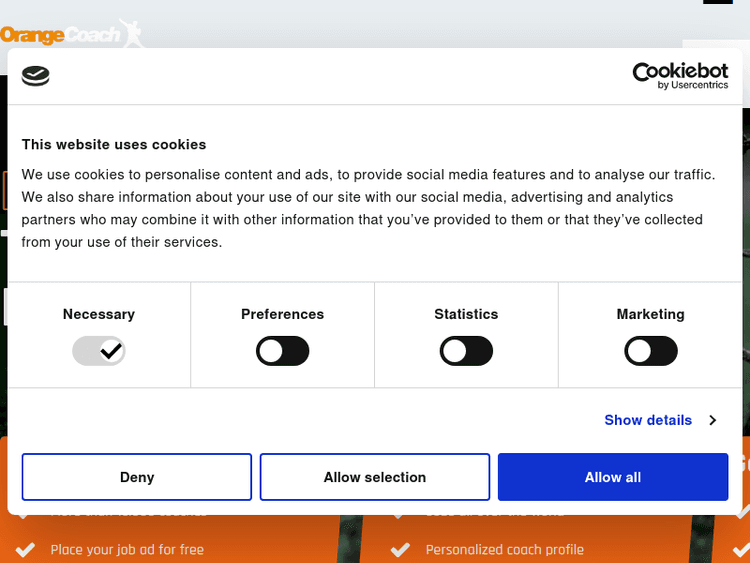This screenshot has width=750, height=563.
Task: Click the 'This website uses cookies' heading
Action: (x=114, y=144)
